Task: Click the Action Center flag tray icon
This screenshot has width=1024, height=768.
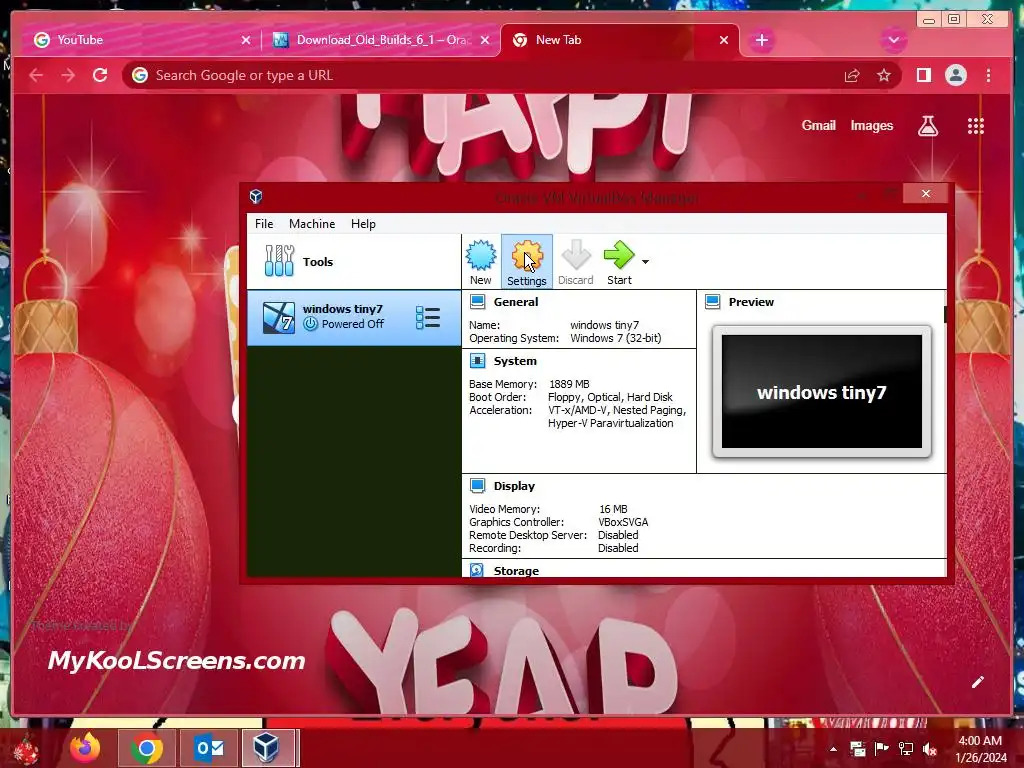Action: [882, 749]
